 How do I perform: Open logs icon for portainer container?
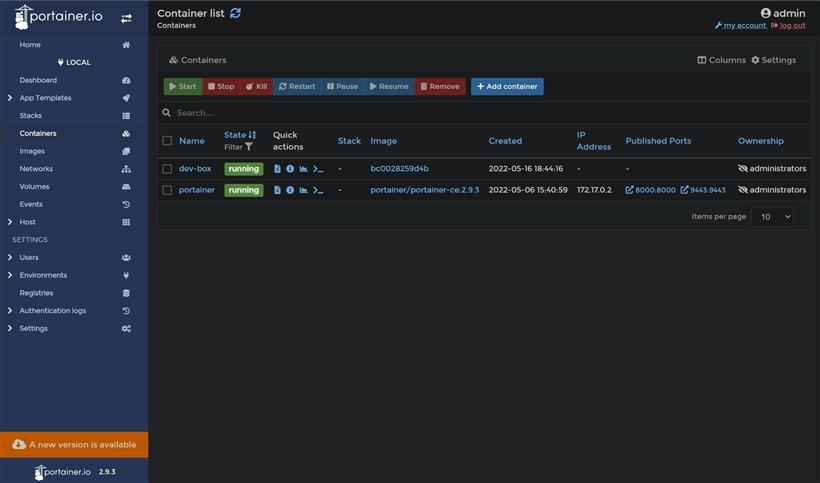pos(277,190)
